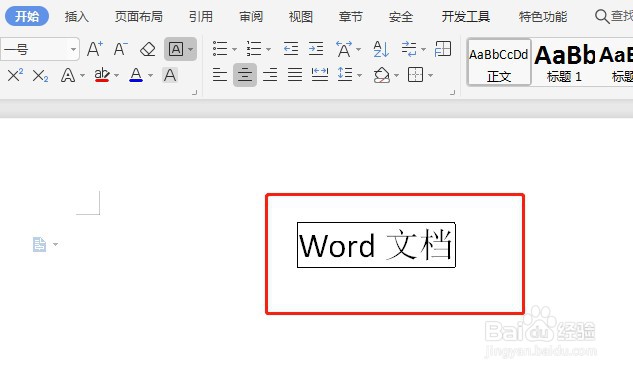Apply bullet list formatting
The image size is (633, 373).
[x=220, y=49]
